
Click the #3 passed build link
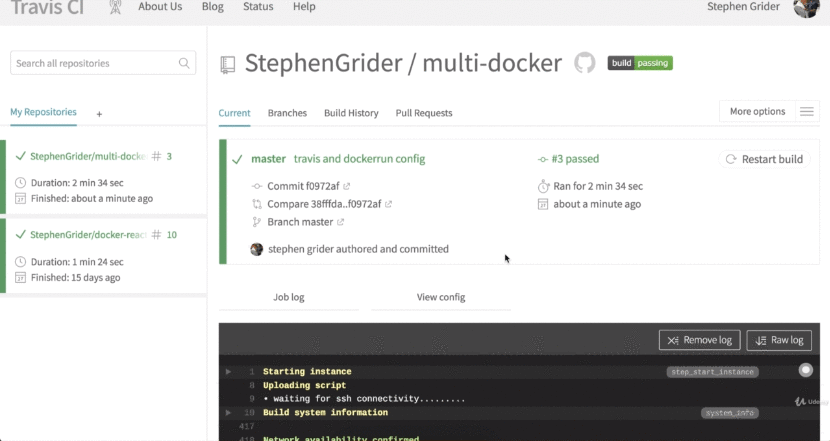pyautogui.click(x=575, y=159)
